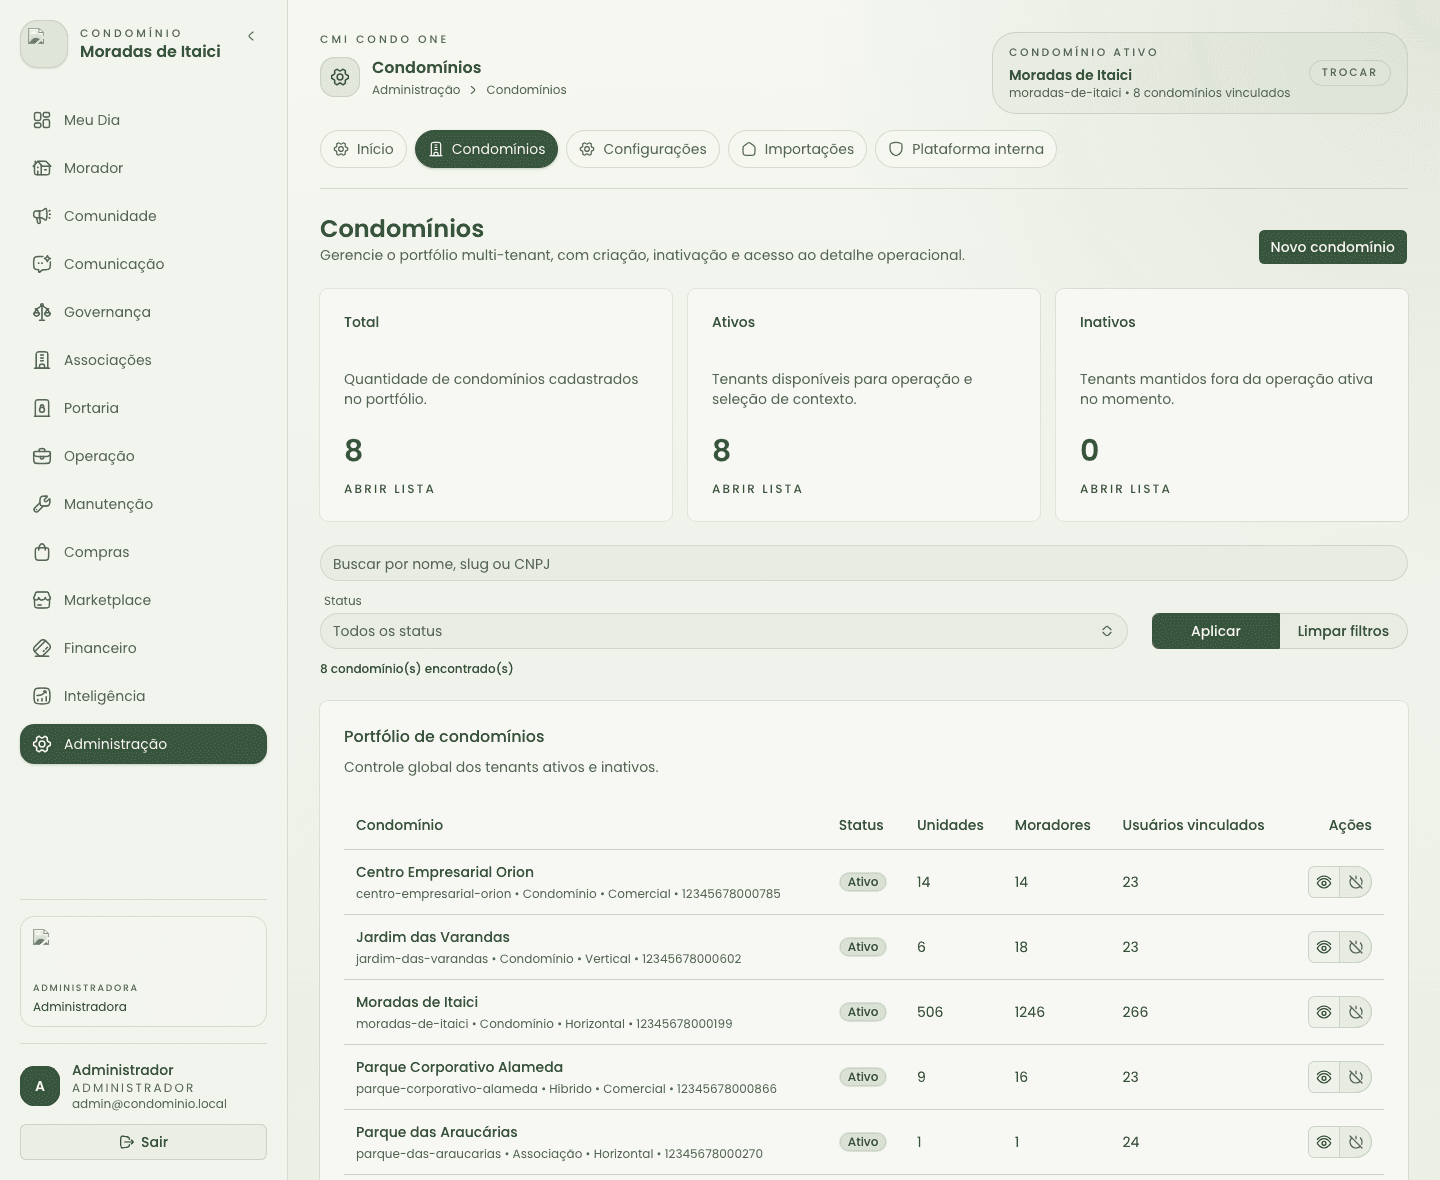Deactivate Jardim das Varandas condominium
Image resolution: width=1440 pixels, height=1180 pixels.
click(1356, 947)
